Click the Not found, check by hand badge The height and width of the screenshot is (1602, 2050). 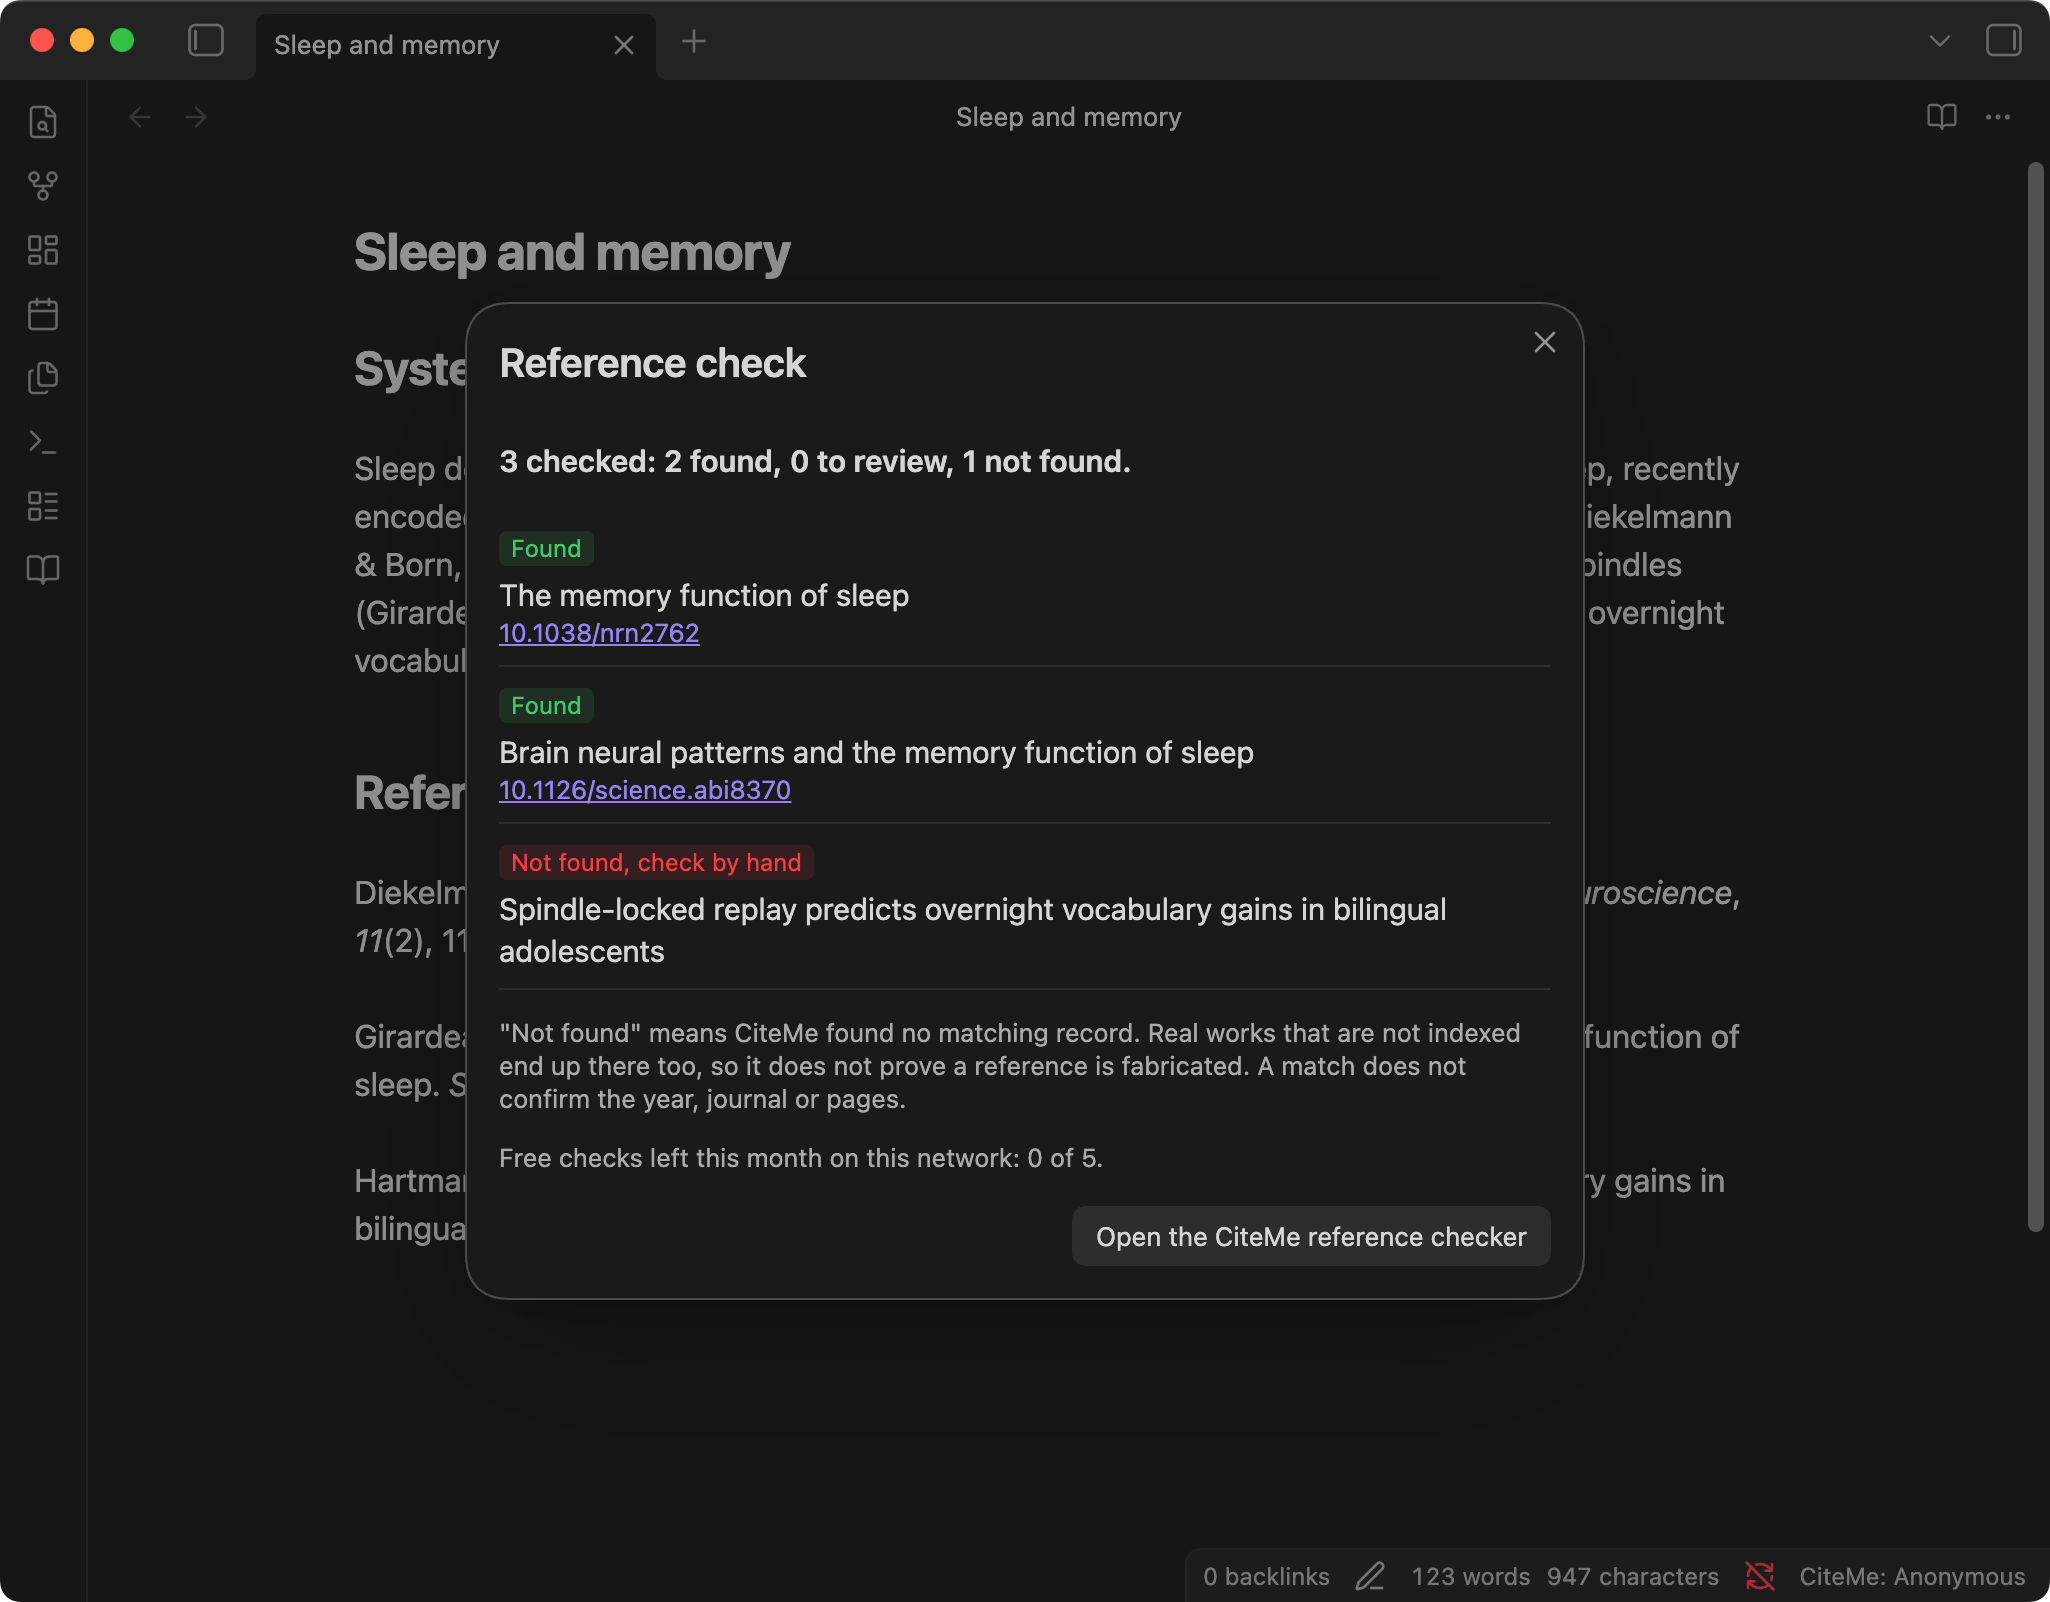coord(656,862)
